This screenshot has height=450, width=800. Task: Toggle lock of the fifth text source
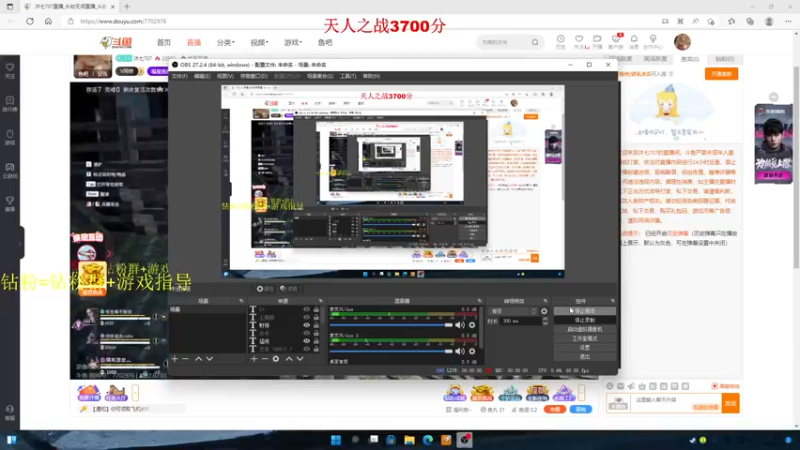point(316,341)
